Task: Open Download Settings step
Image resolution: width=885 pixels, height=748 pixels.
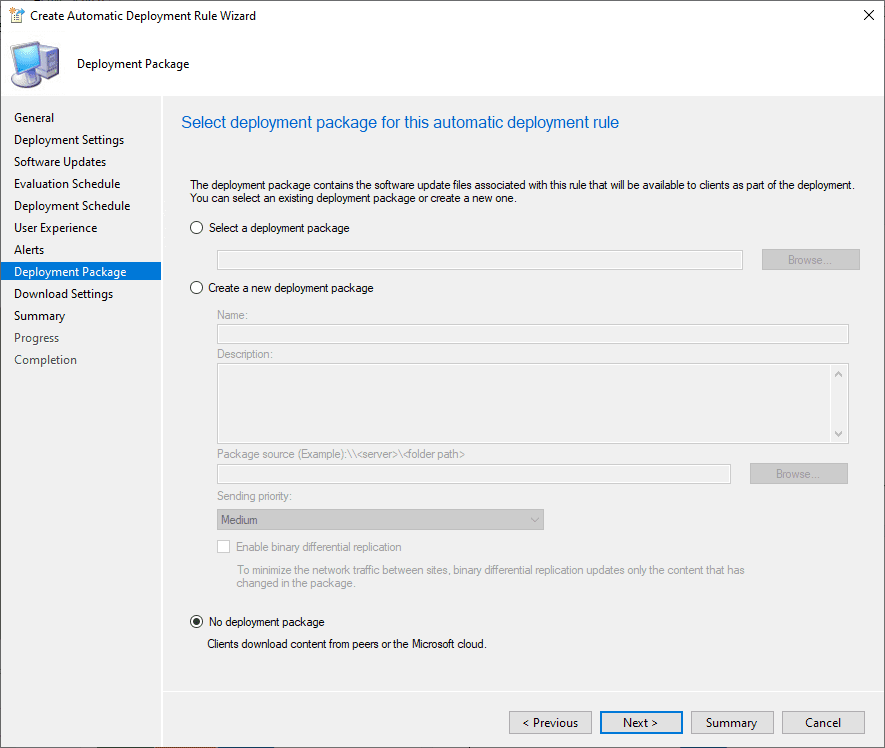Action: (63, 294)
